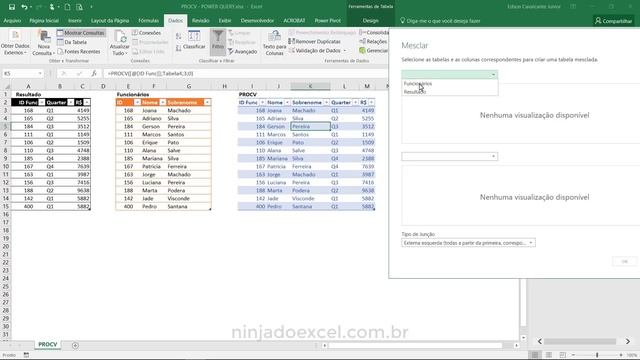Click the normal view icon in status bar
Screen dimensions: 640x360
click(535, 355)
